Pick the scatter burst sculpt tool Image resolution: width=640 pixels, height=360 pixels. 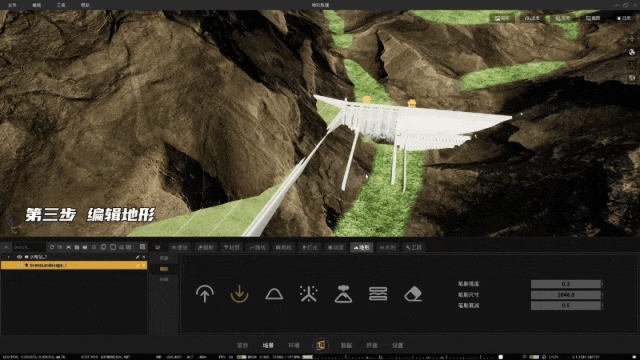tap(309, 294)
